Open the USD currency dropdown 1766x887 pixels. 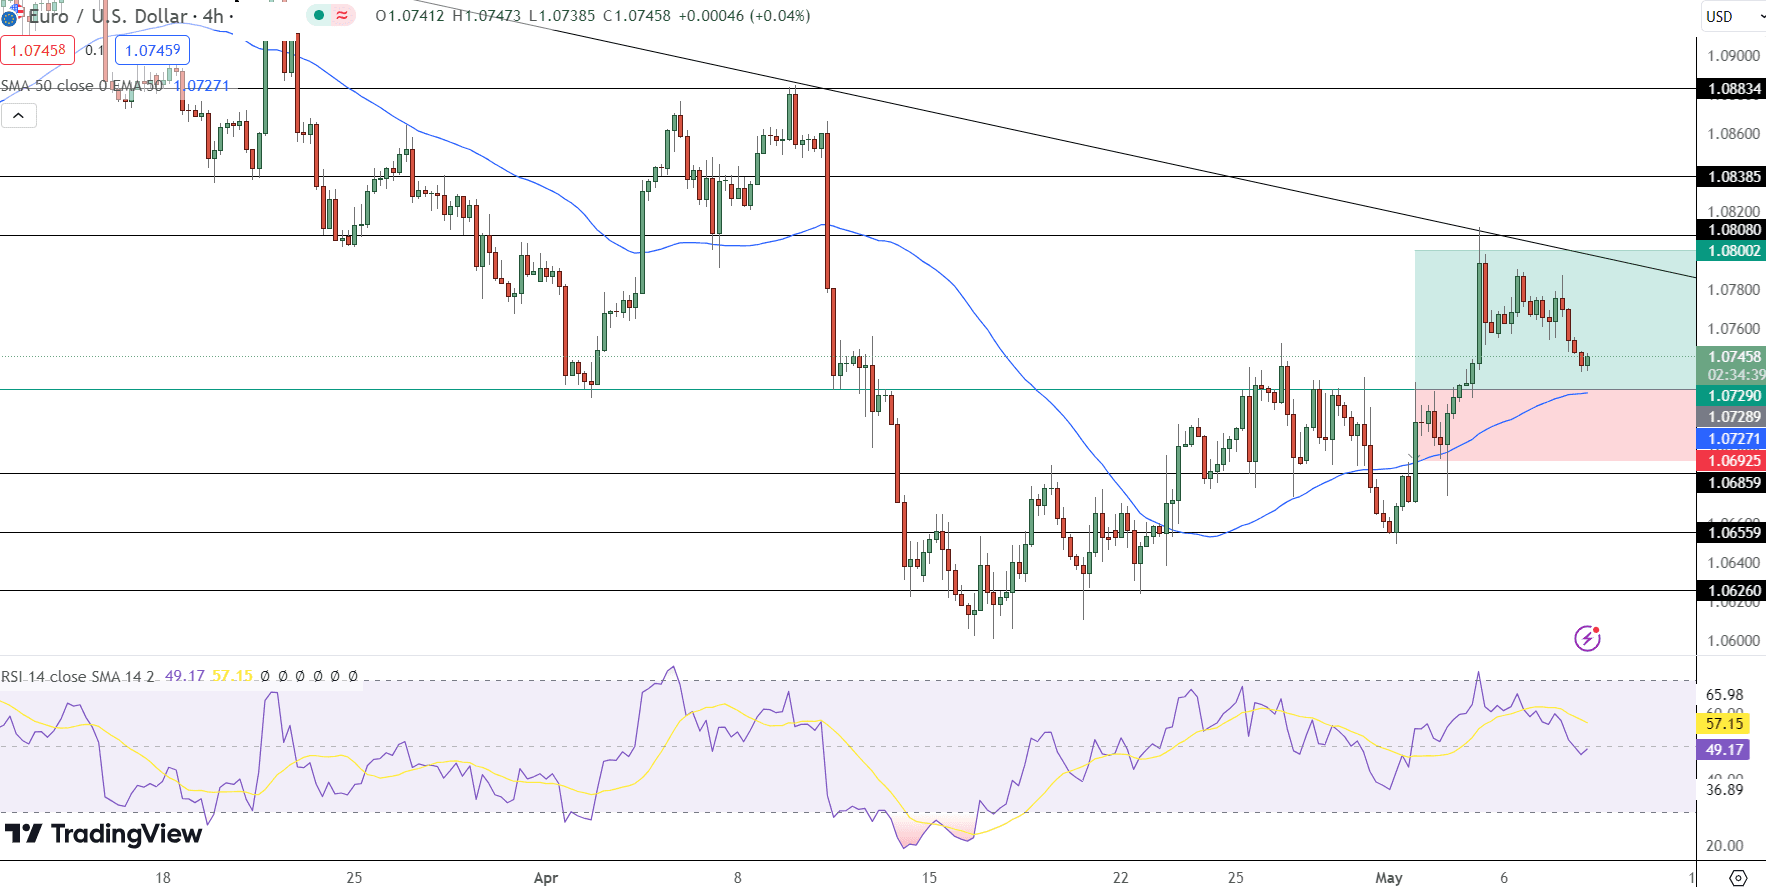1733,16
